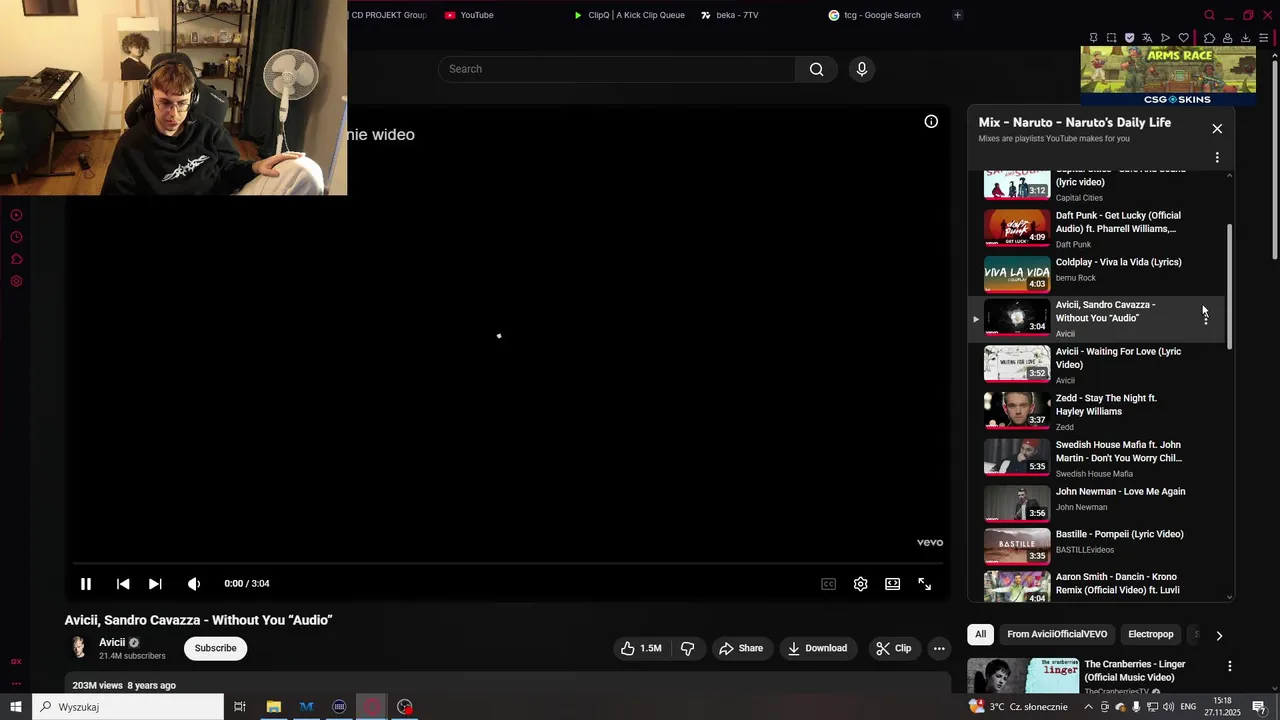The width and height of the screenshot is (1280, 720).
Task: Open sidebar settings gear icon
Action: [x=16, y=281]
